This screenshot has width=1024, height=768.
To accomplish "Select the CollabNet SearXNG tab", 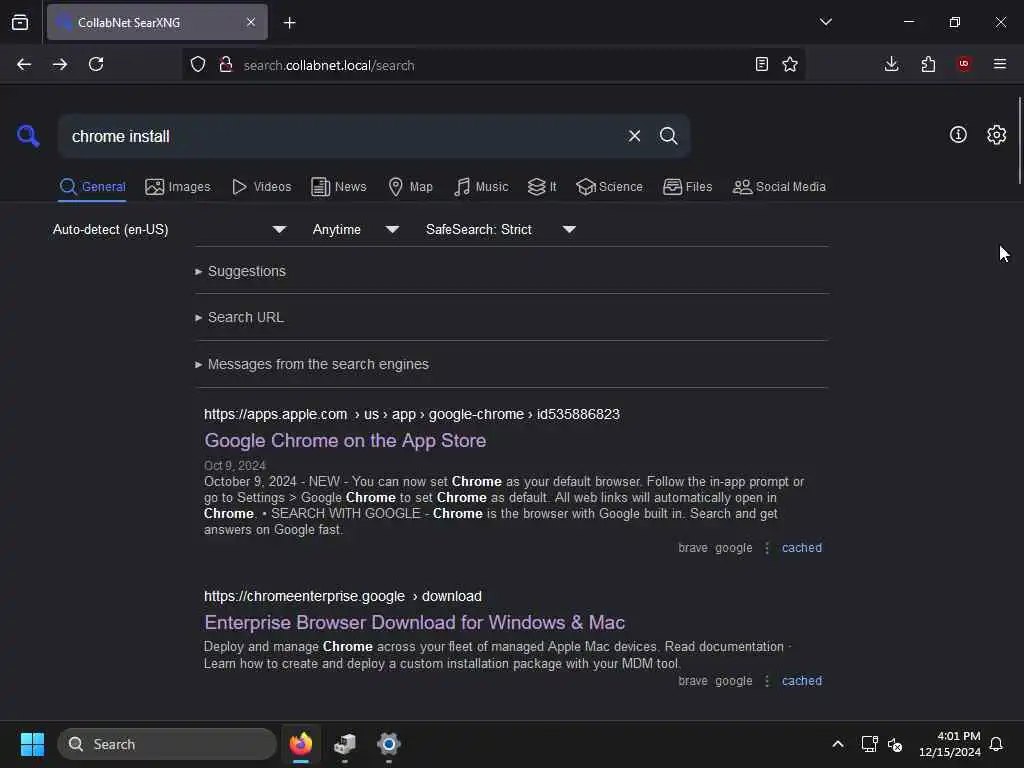I will point(157,22).
